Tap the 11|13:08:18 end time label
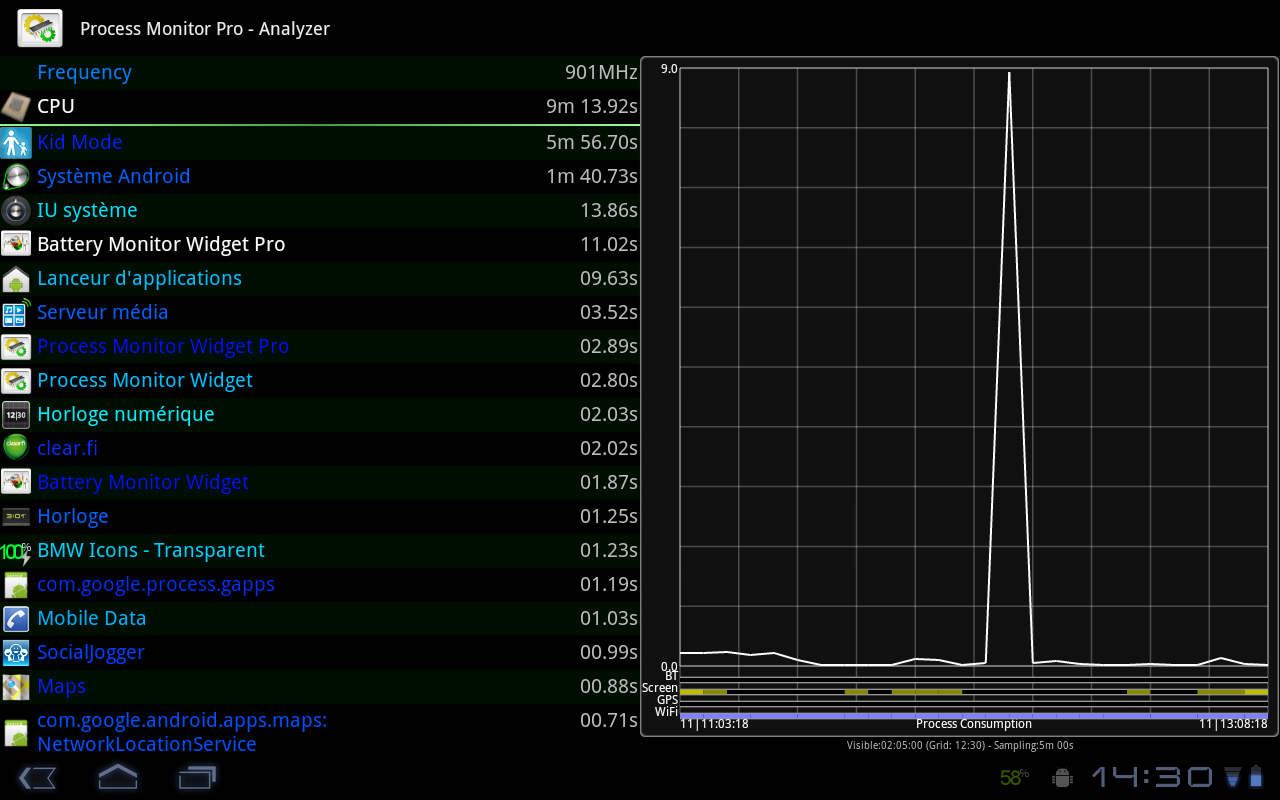 1233,724
